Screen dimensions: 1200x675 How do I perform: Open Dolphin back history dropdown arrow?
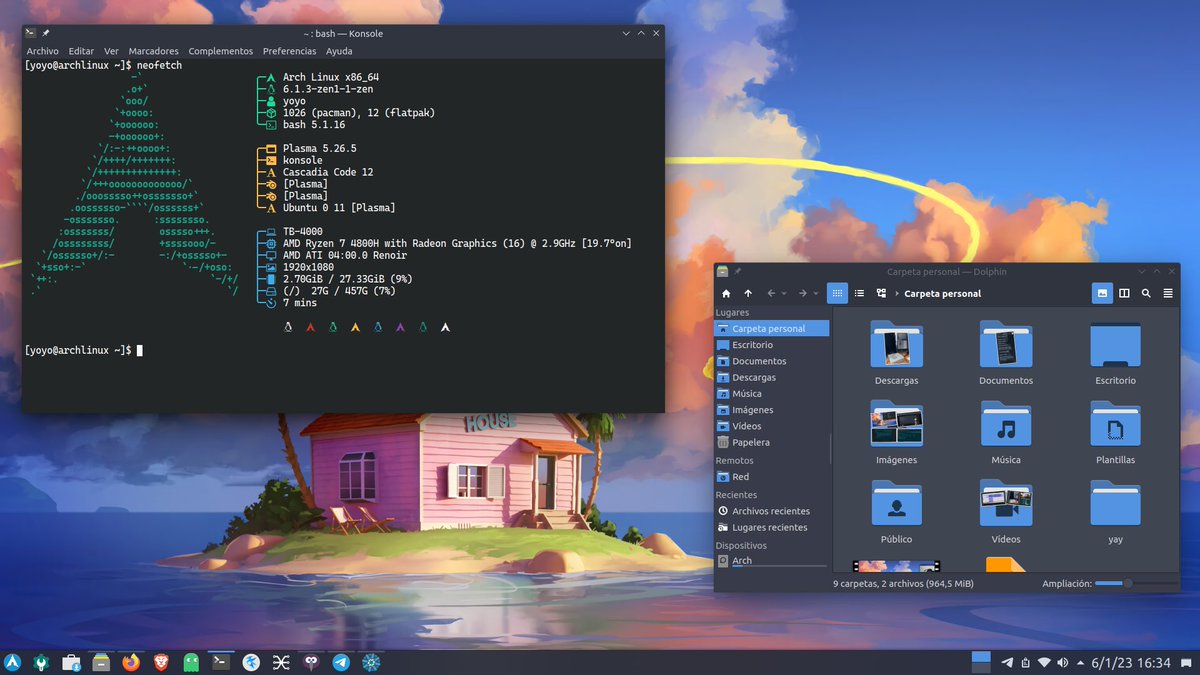point(784,293)
